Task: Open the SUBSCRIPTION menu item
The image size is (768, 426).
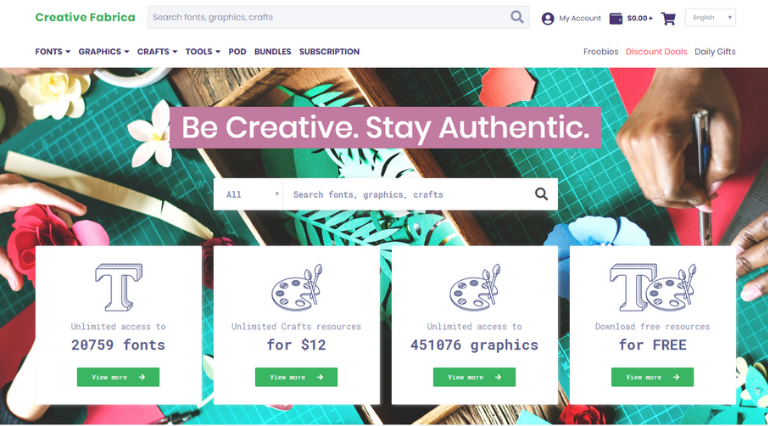Action: coord(329,51)
